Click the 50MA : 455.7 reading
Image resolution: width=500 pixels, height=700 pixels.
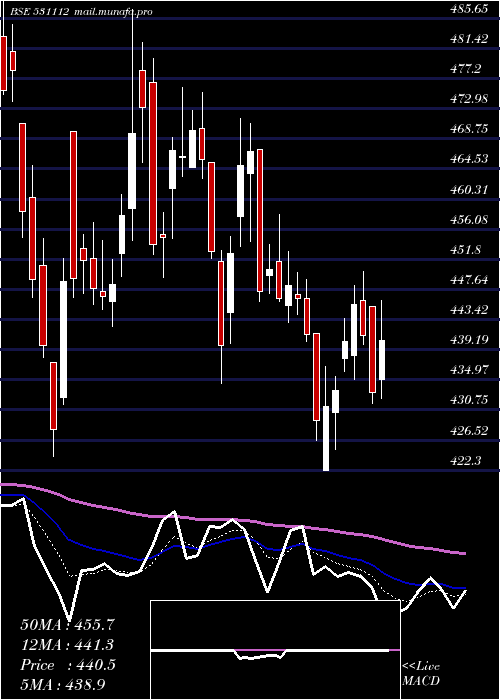65,625
